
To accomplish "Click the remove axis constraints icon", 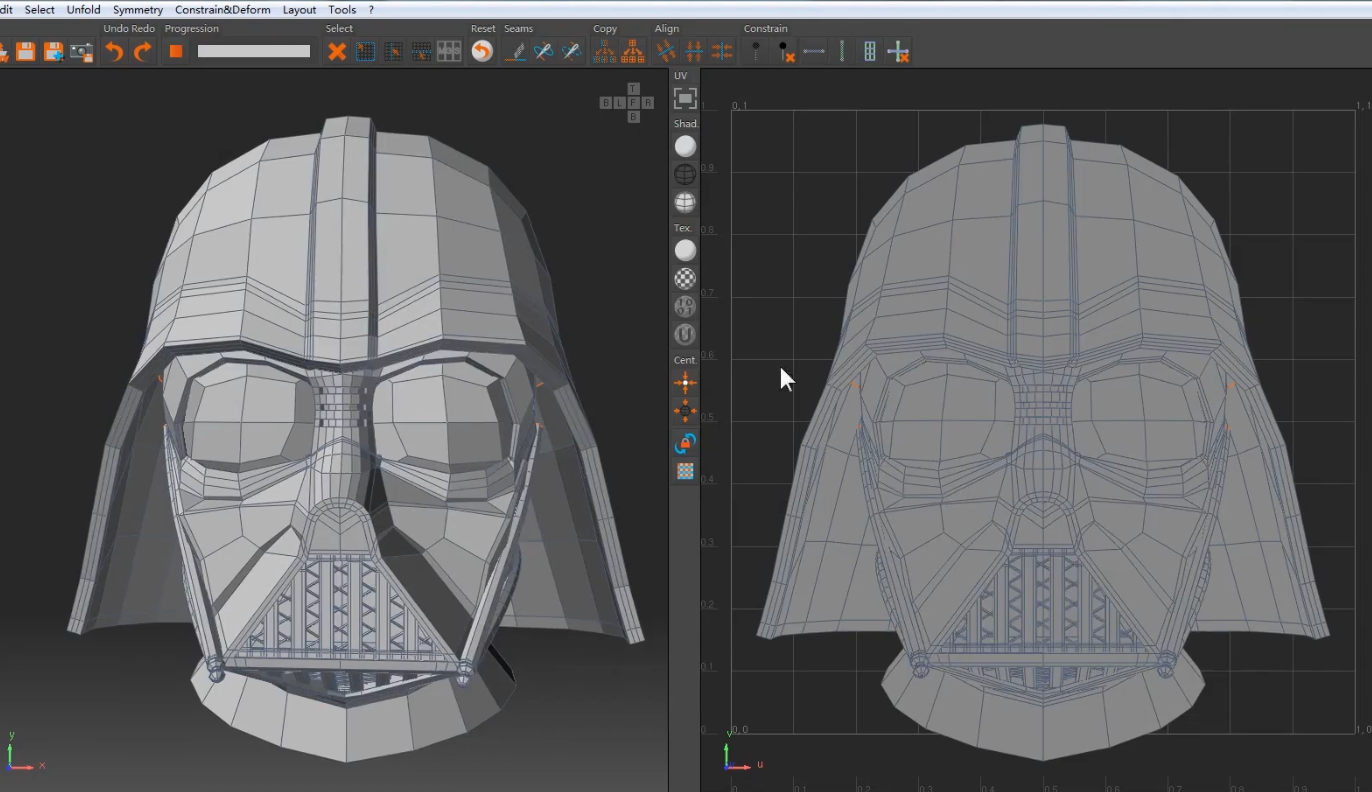I will point(898,51).
